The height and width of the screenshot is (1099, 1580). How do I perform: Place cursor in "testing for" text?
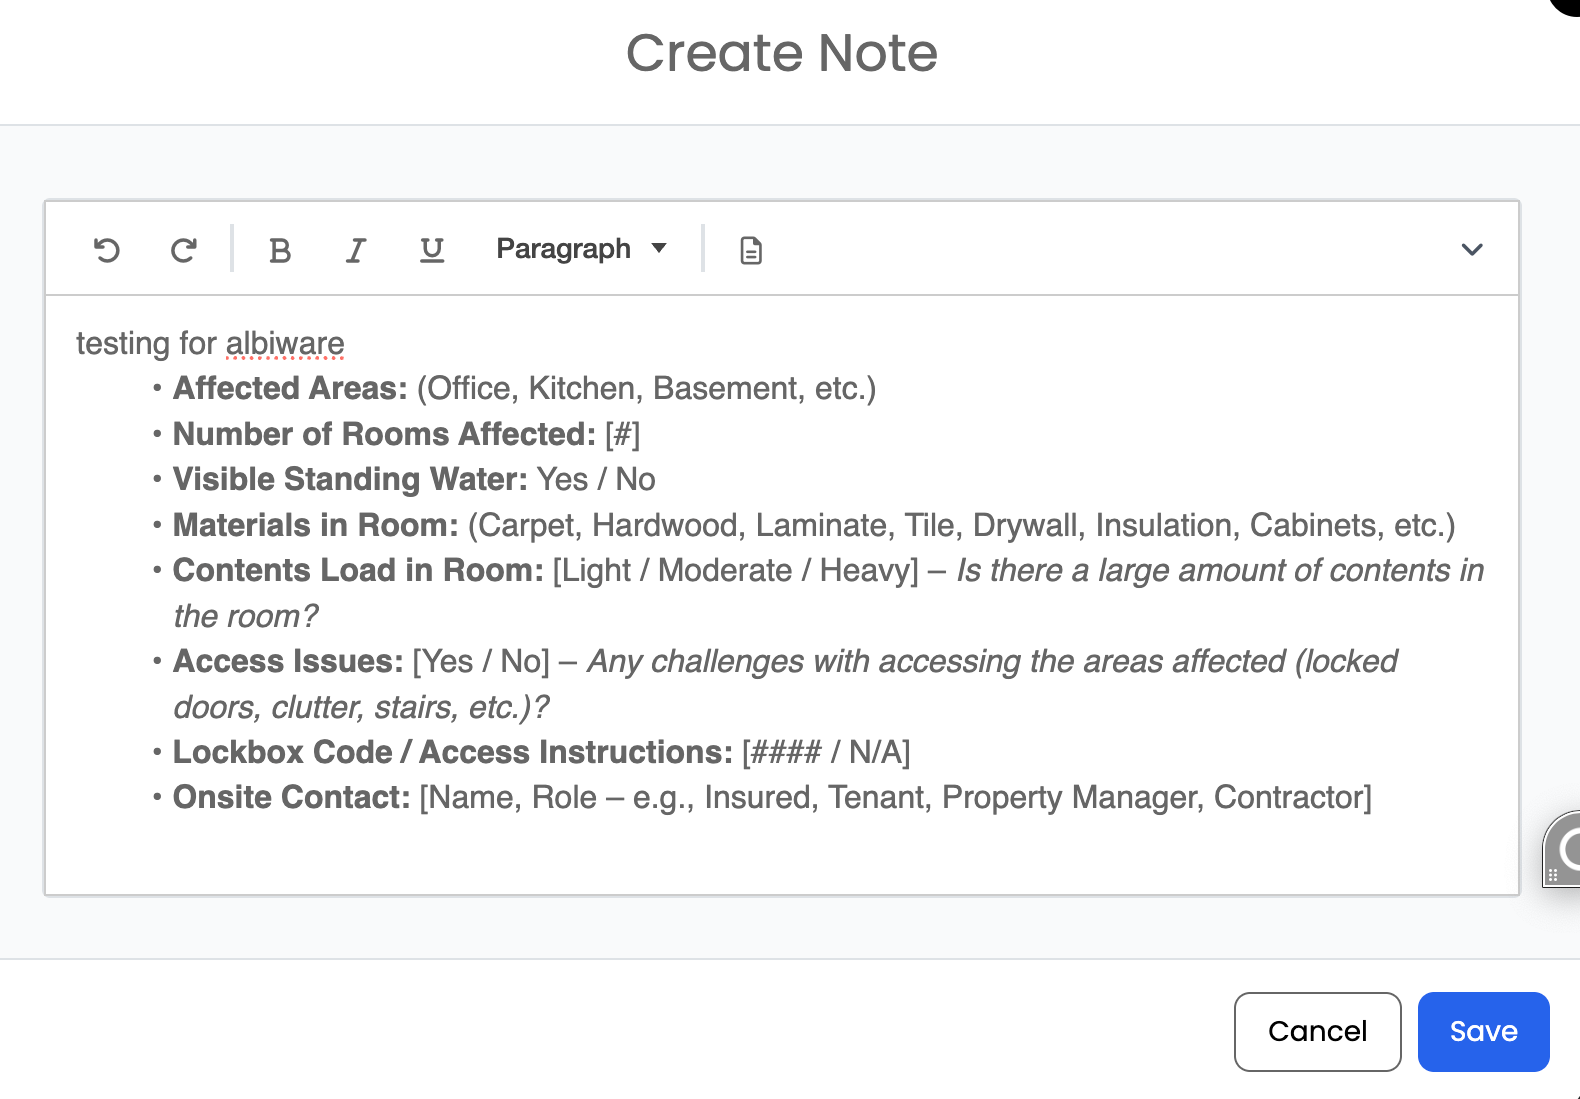click(x=145, y=344)
